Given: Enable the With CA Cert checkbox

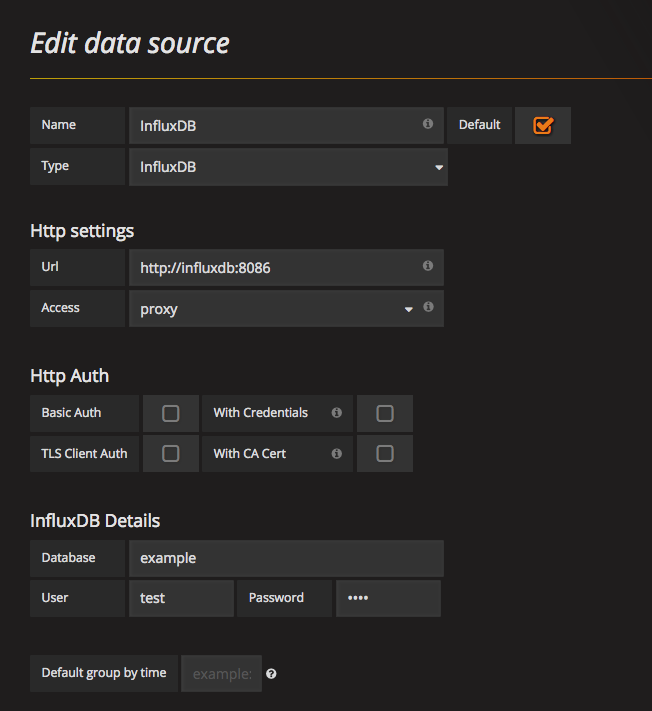Looking at the screenshot, I should pos(384,453).
